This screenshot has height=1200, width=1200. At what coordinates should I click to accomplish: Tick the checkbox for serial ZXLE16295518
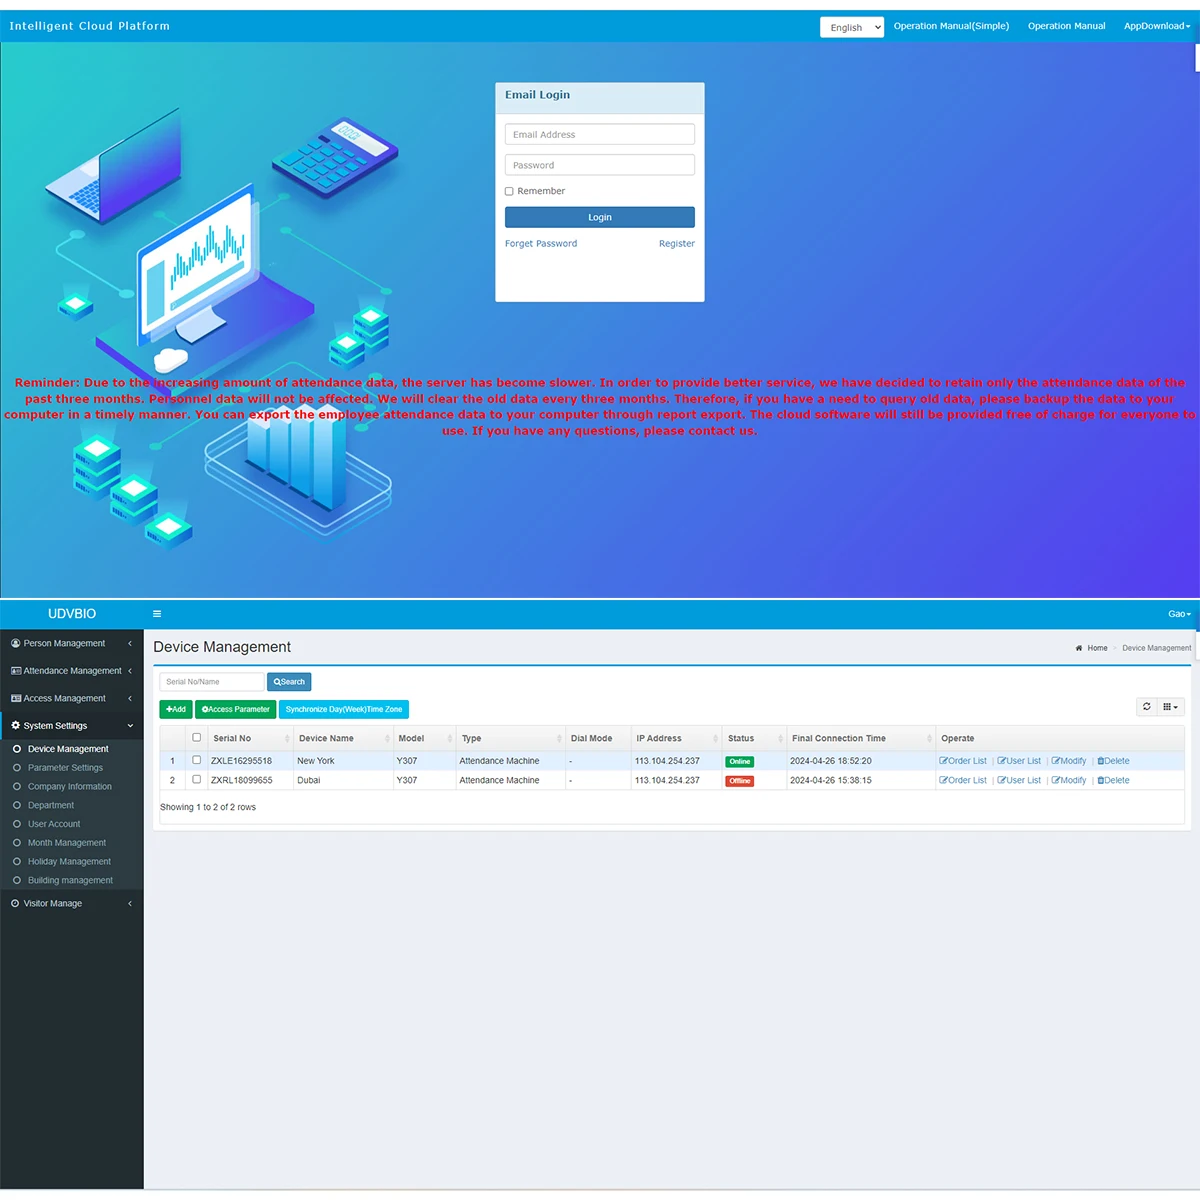click(196, 760)
